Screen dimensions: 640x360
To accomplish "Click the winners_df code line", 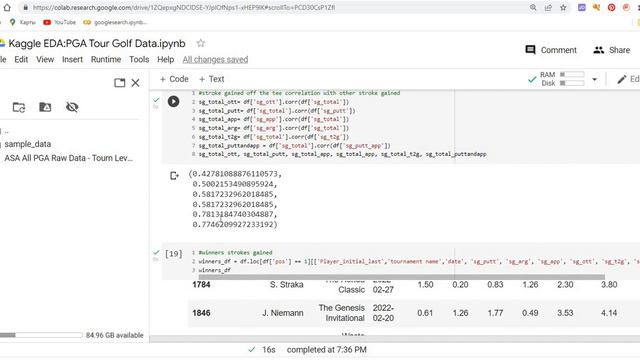I will [x=214, y=270].
